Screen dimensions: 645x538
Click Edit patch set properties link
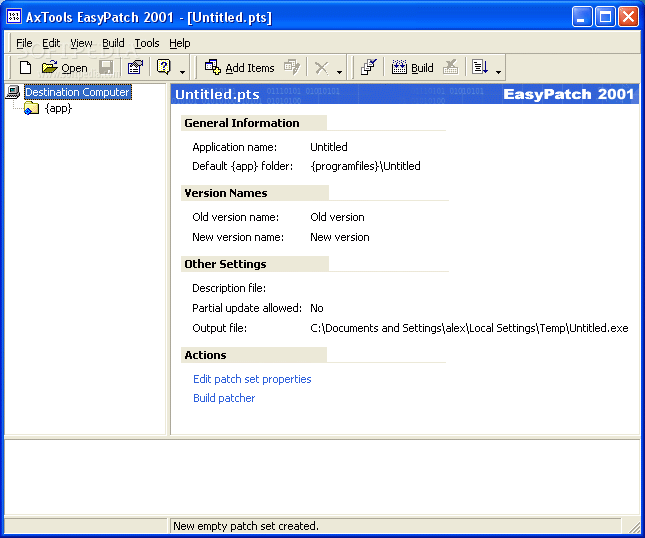point(252,379)
